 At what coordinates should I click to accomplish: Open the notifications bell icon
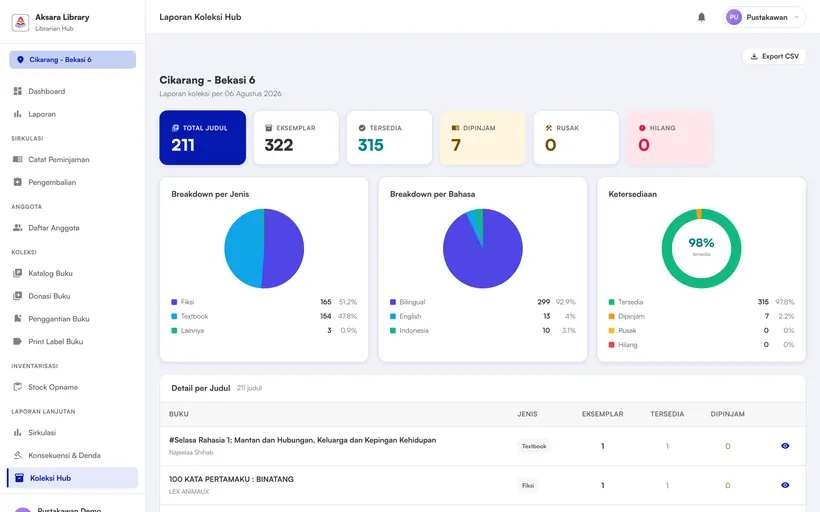(701, 17)
